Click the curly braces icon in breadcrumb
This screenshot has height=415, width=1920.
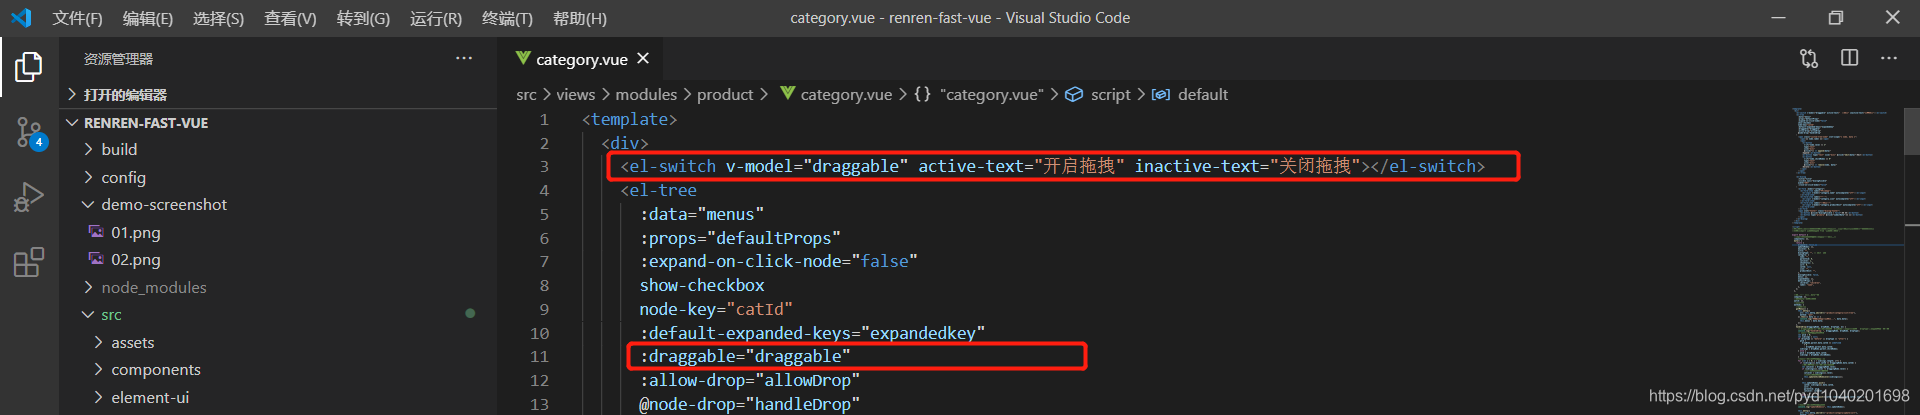922,94
